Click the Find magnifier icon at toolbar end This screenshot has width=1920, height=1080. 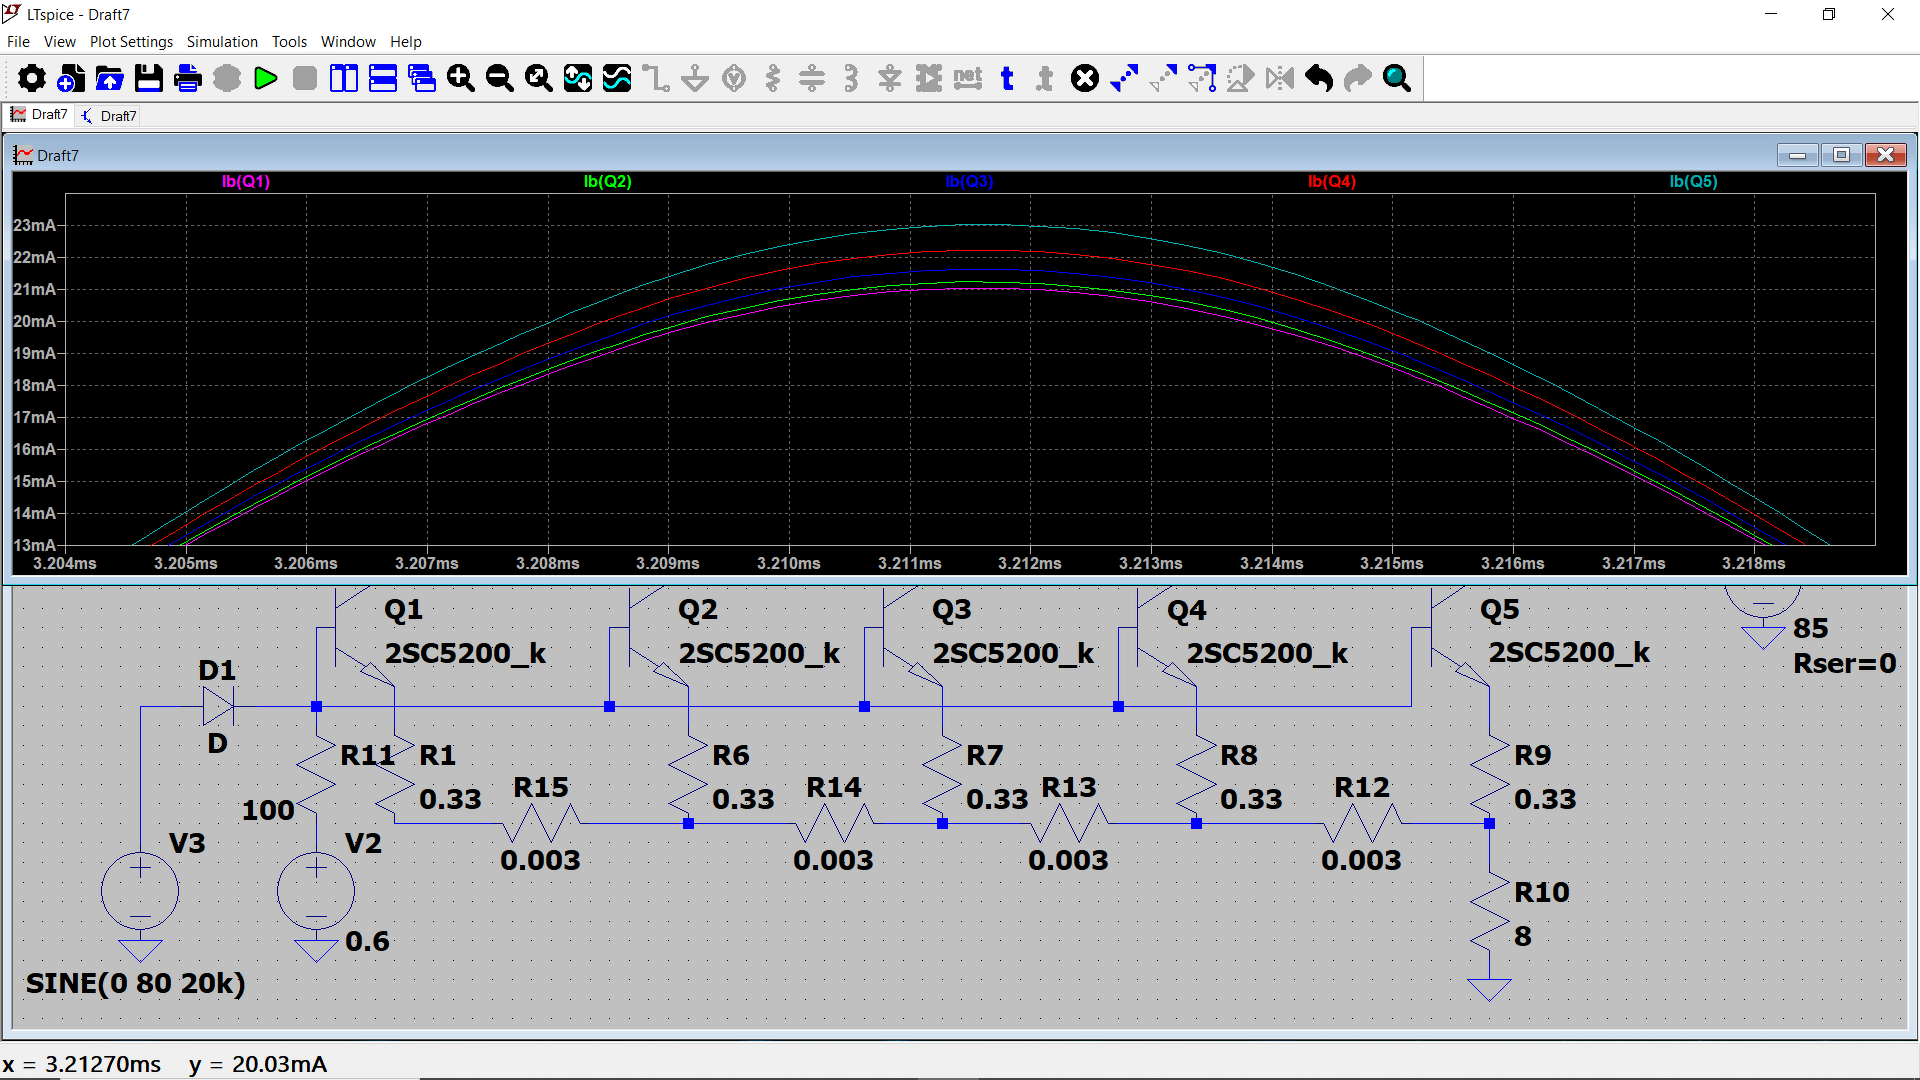coord(1397,78)
